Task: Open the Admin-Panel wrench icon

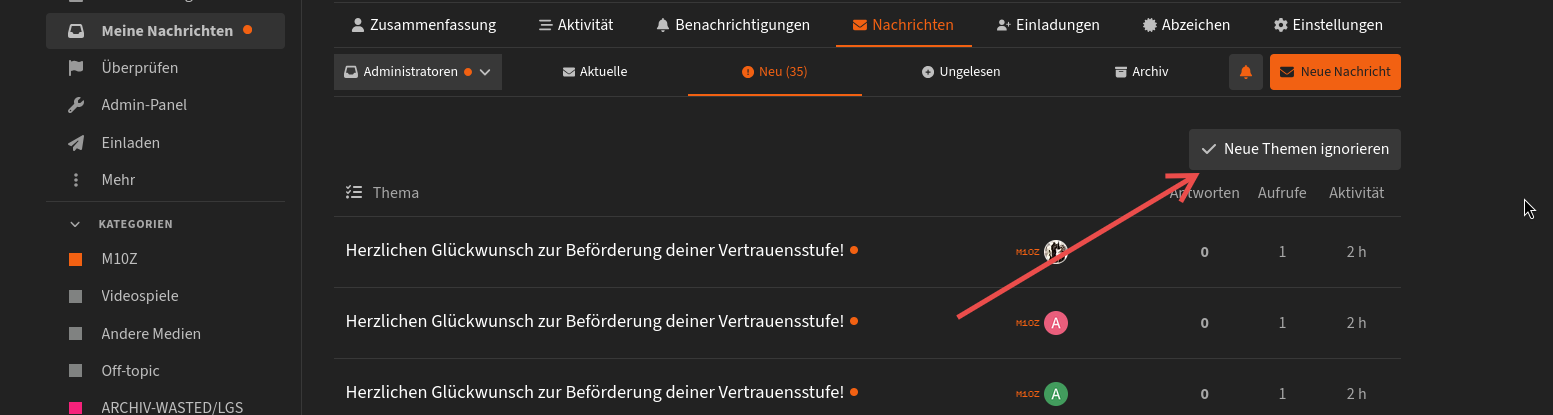Action: (75, 105)
